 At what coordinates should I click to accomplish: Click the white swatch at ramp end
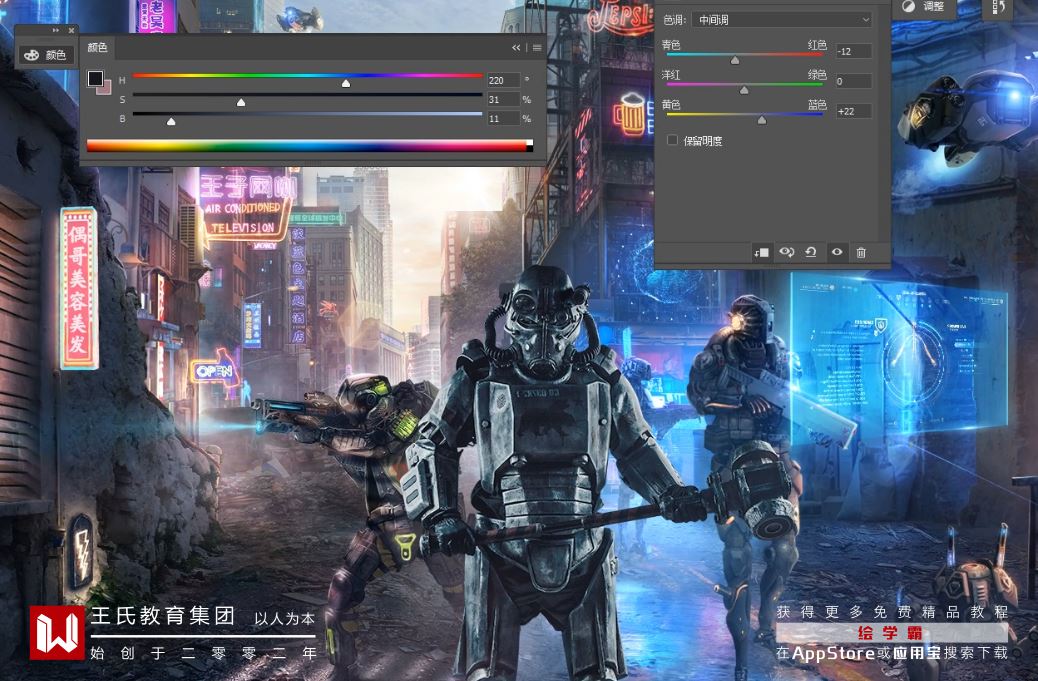(530, 142)
